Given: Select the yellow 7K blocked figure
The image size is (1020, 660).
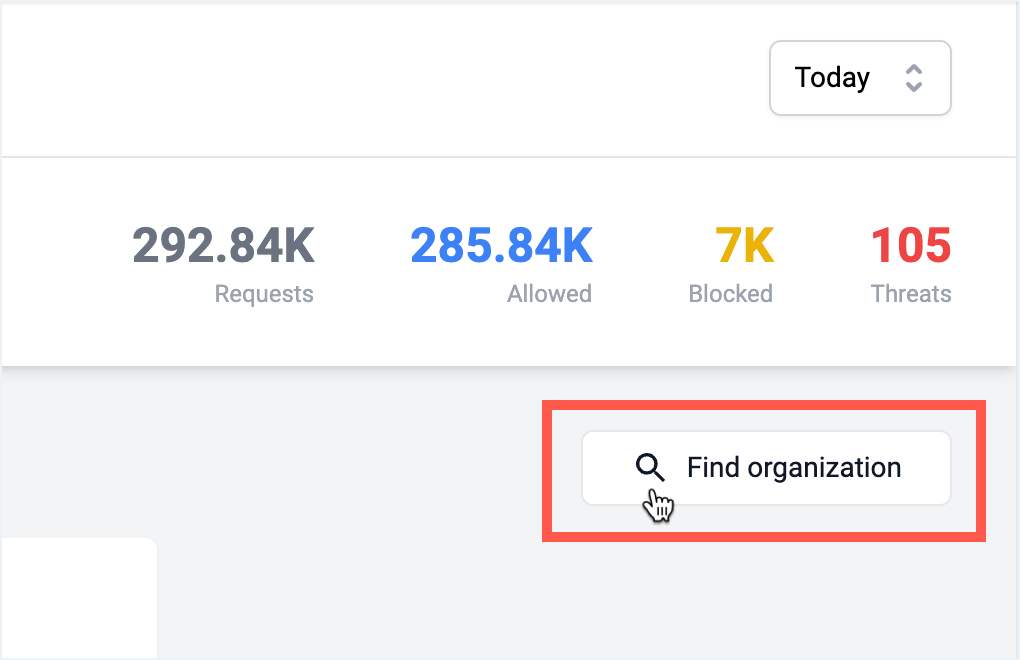Looking at the screenshot, I should (x=745, y=245).
